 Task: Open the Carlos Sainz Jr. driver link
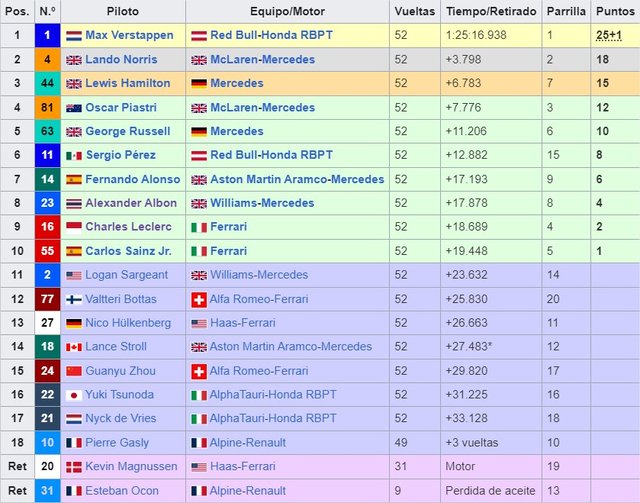pyautogui.click(x=128, y=251)
